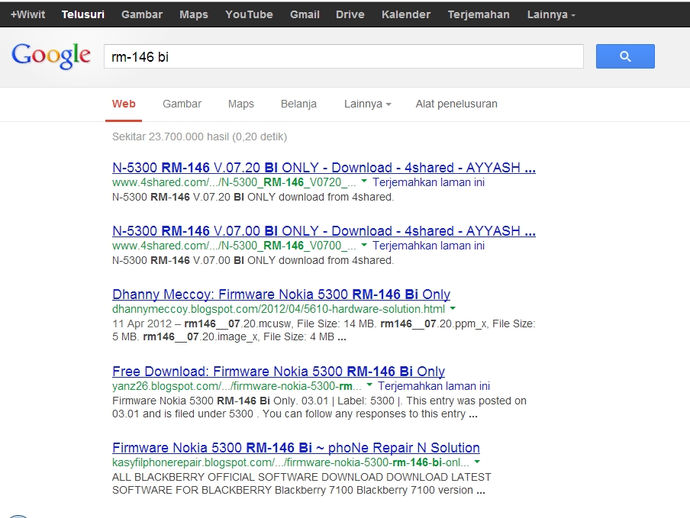This screenshot has height=518, width=690.
Task: Select the Web results tab
Action: [x=124, y=104]
